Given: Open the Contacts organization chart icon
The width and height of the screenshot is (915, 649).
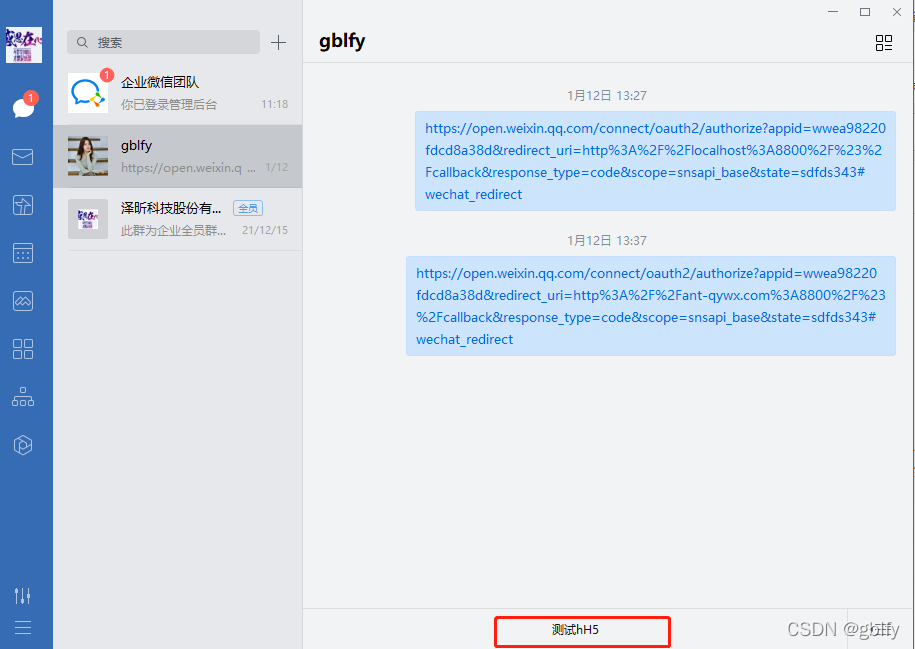Looking at the screenshot, I should click(x=23, y=397).
